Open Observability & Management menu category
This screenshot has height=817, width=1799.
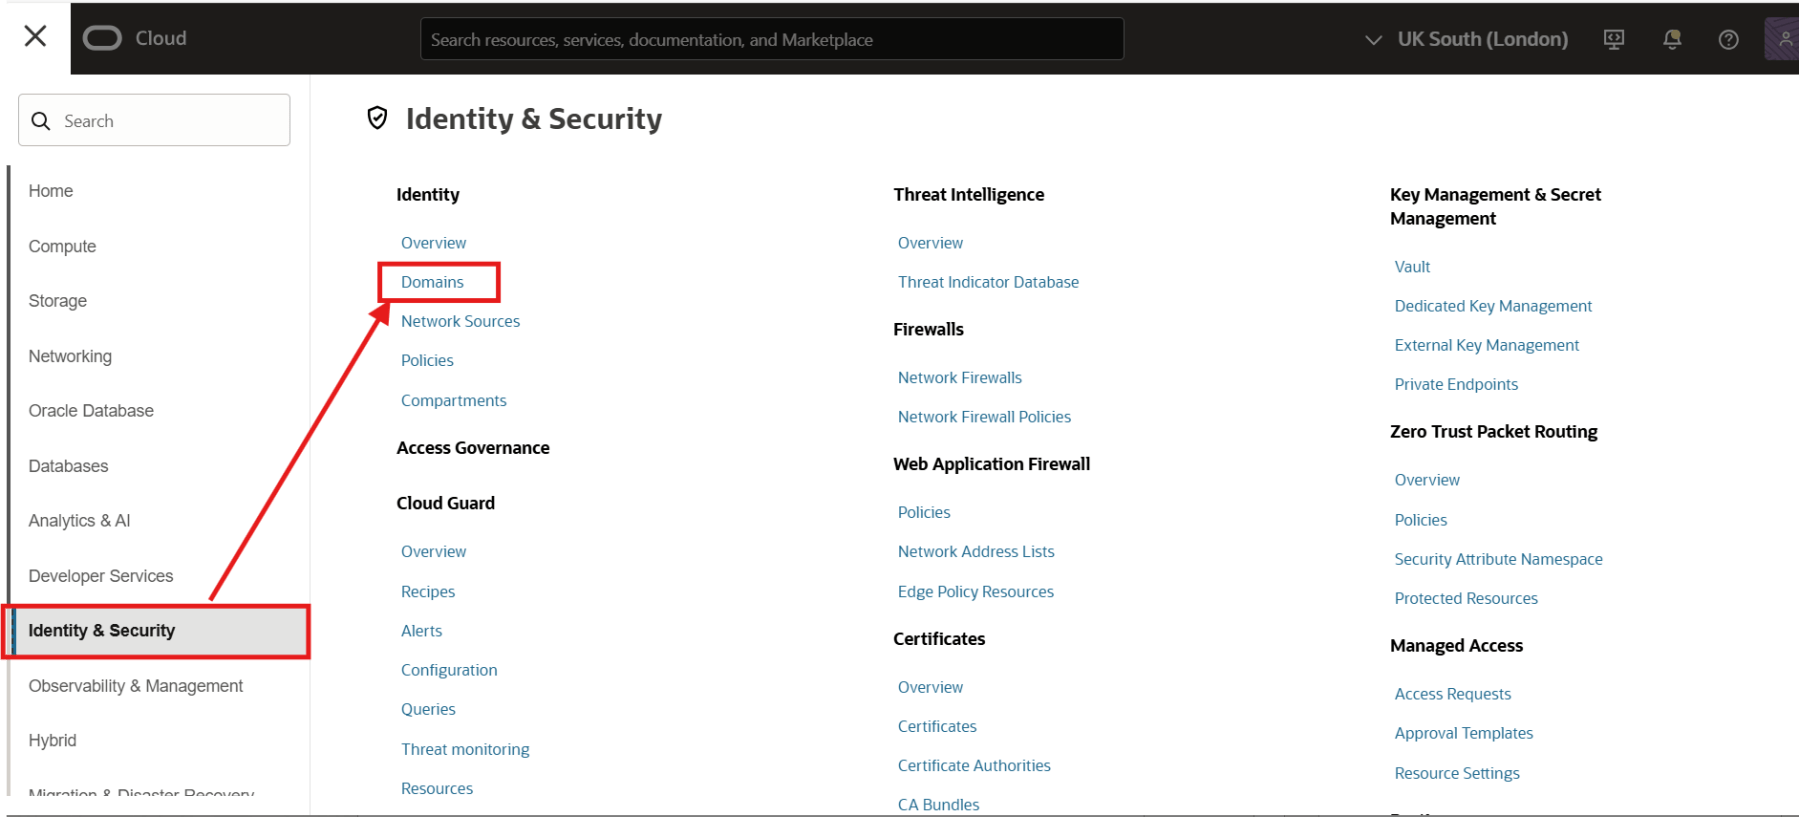pyautogui.click(x=135, y=686)
